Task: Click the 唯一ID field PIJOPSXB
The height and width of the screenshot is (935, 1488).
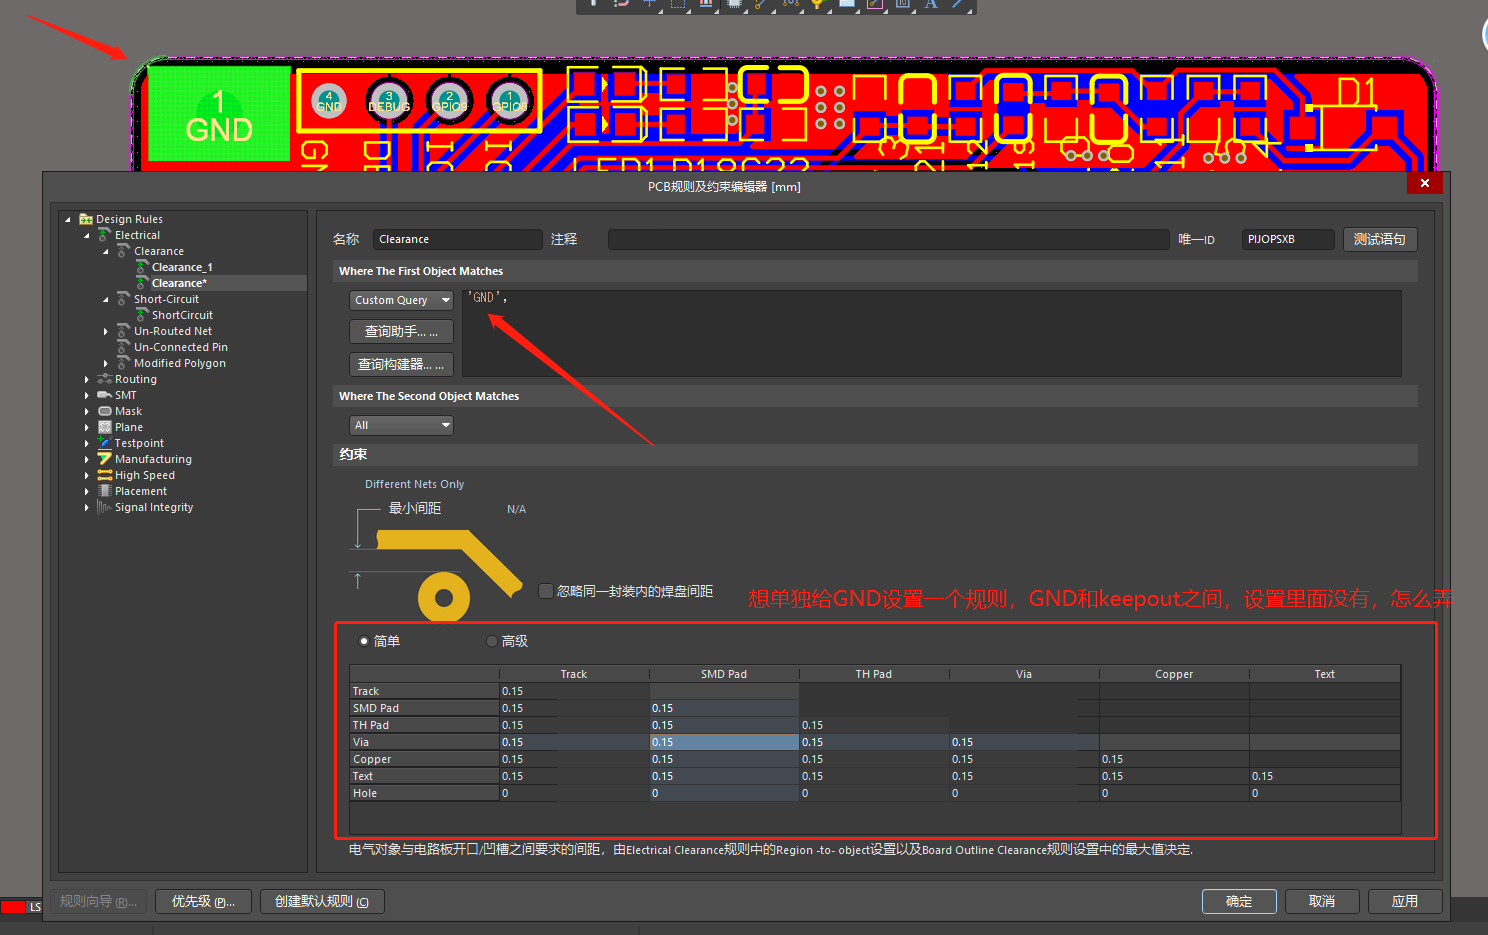Action: coord(1288,239)
